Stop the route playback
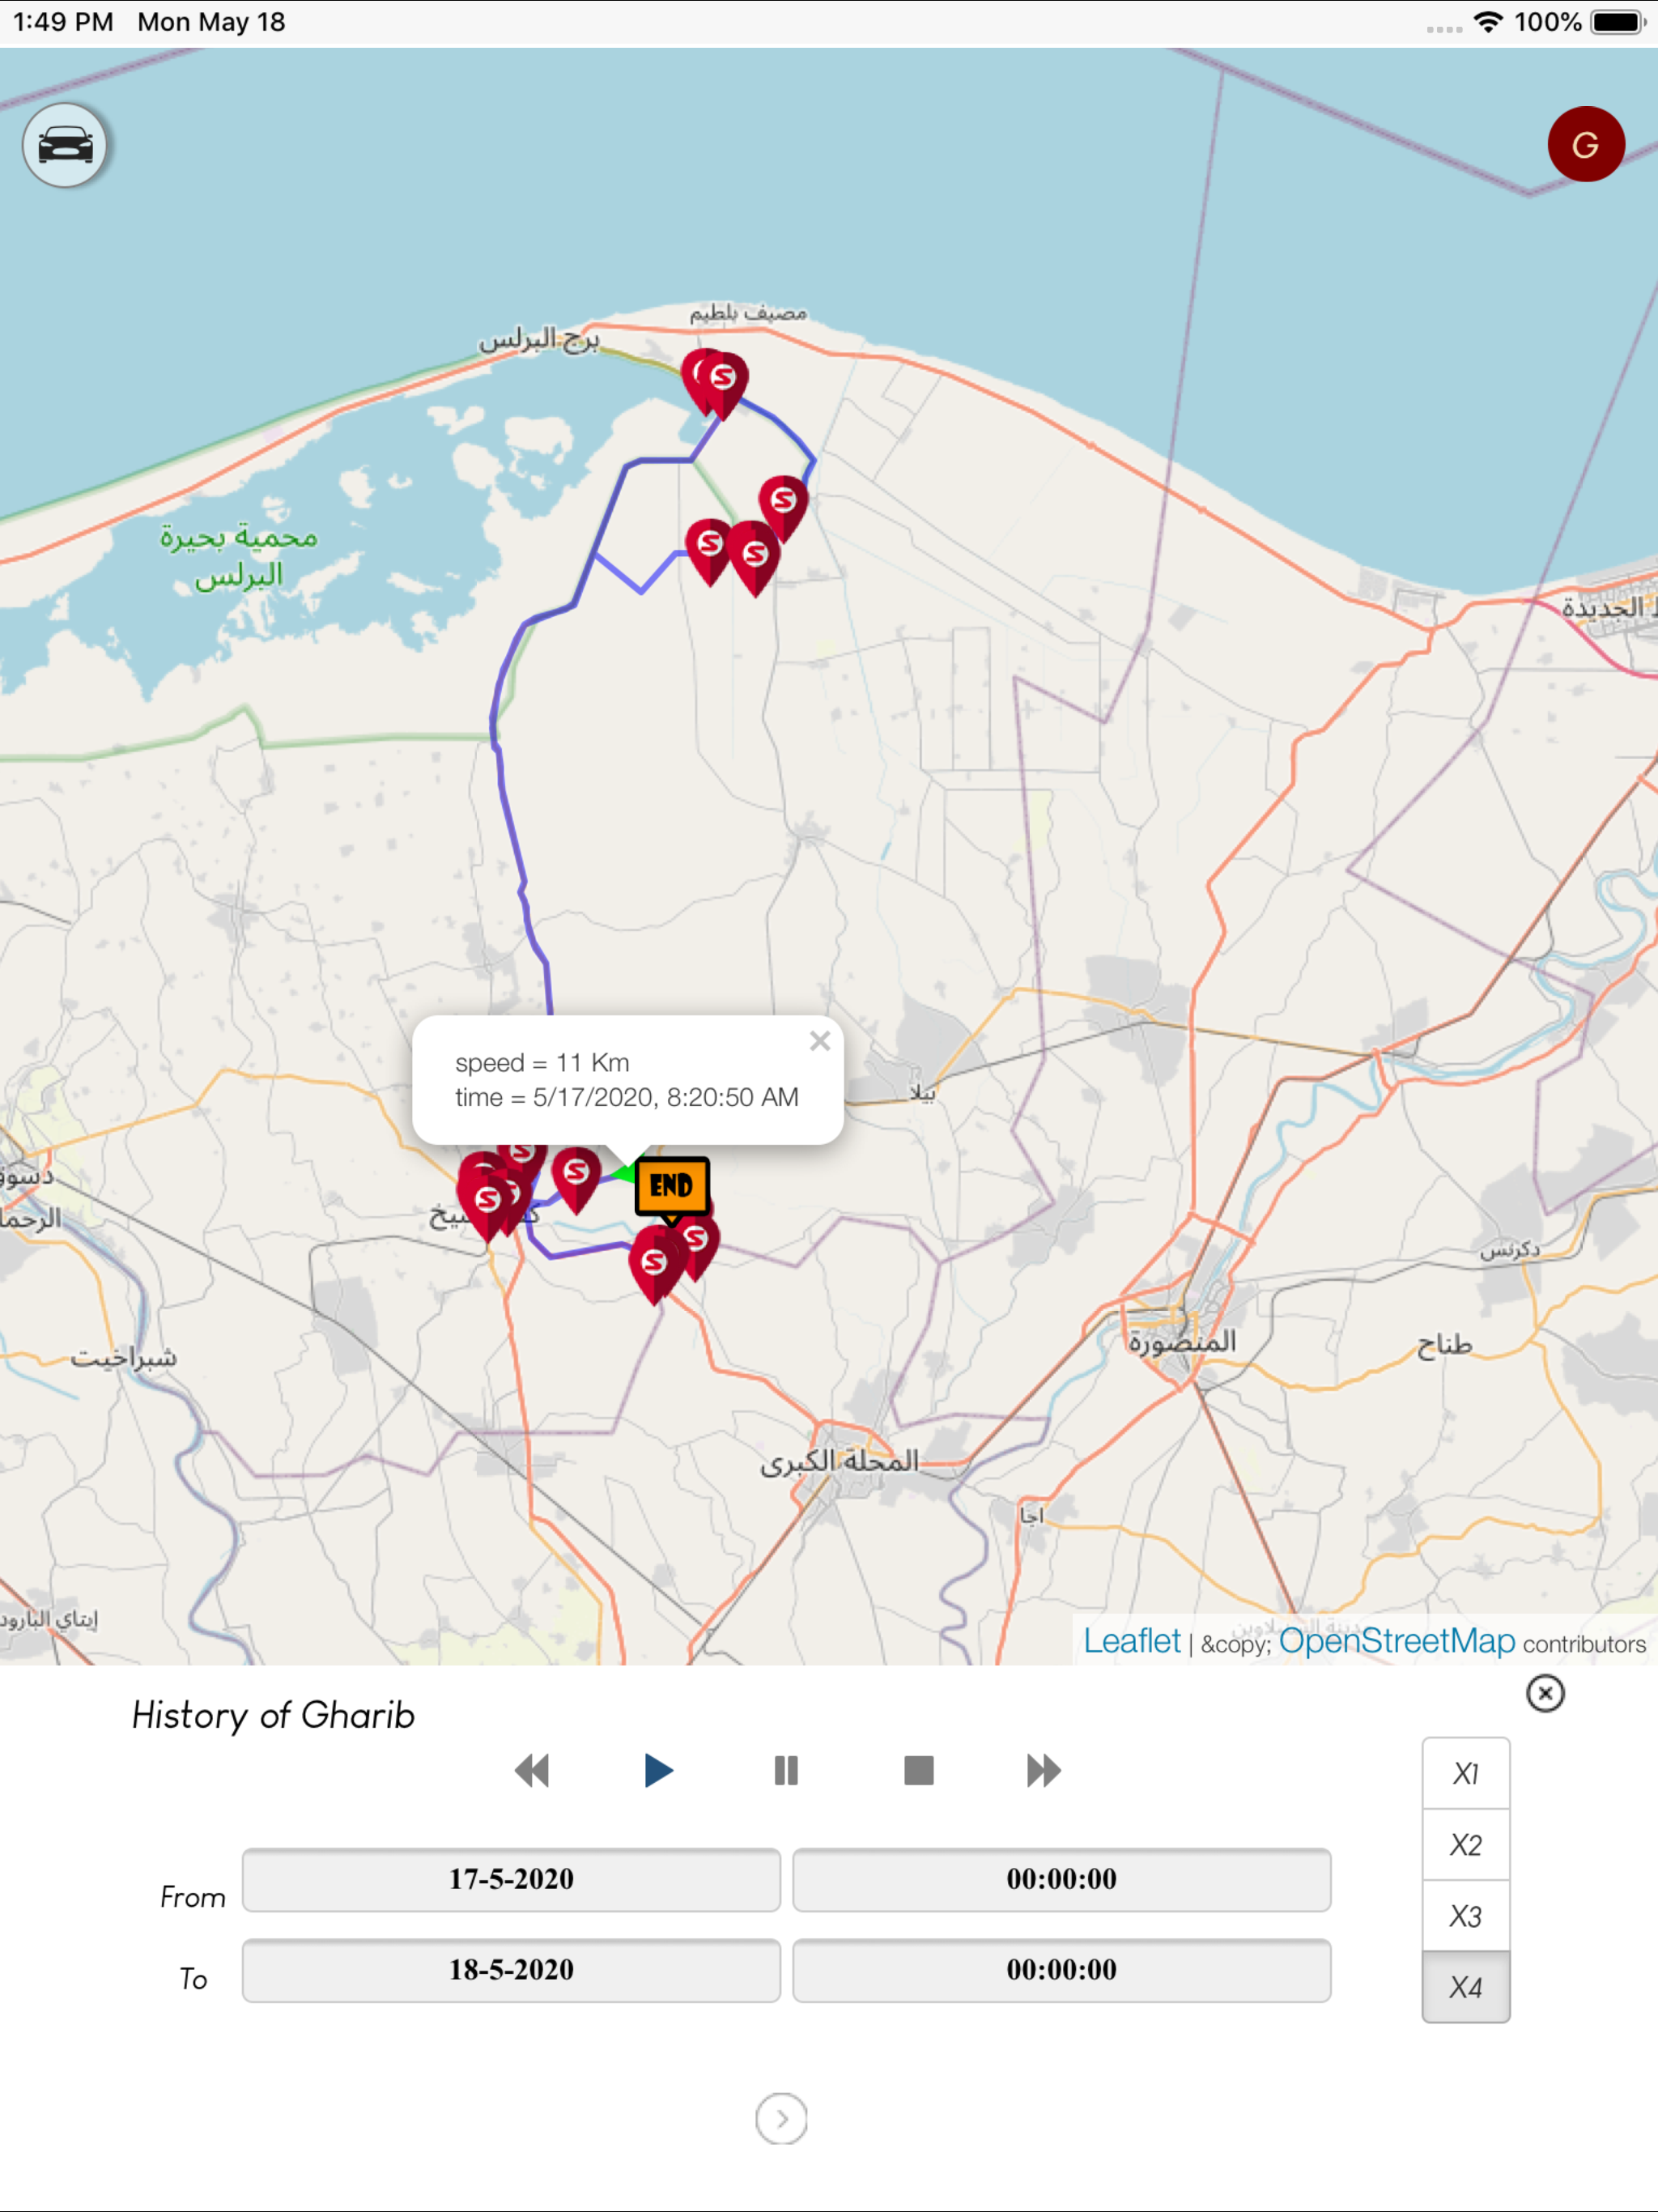The image size is (1658, 2212). [918, 1770]
